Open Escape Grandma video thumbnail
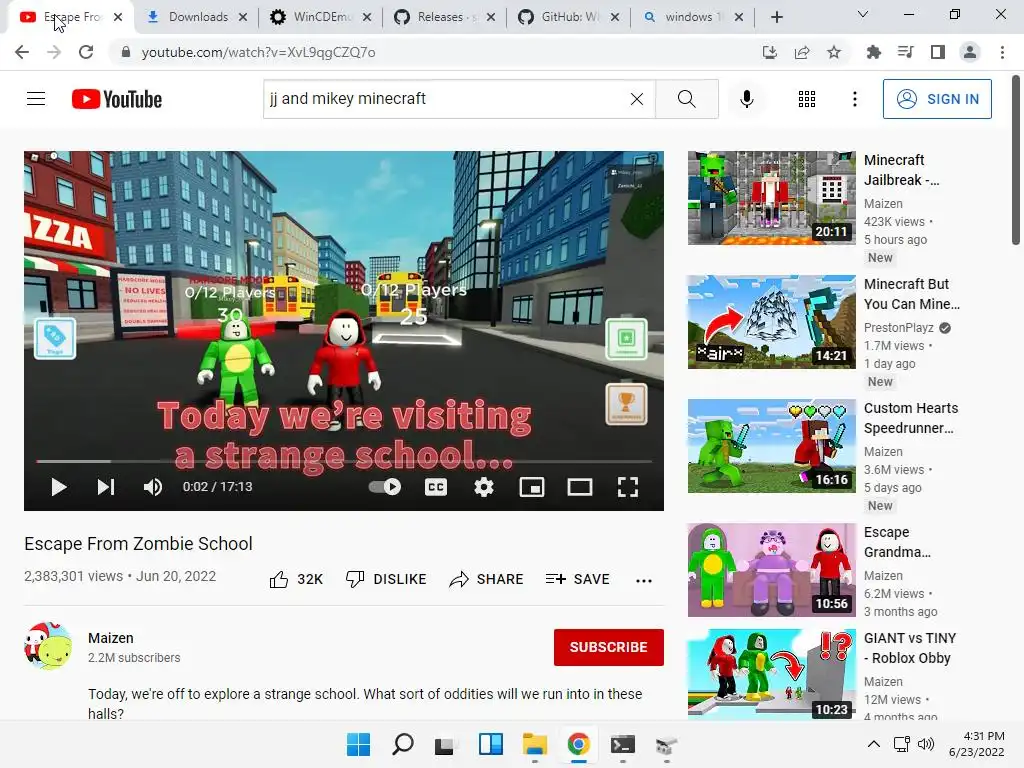 pyautogui.click(x=771, y=570)
